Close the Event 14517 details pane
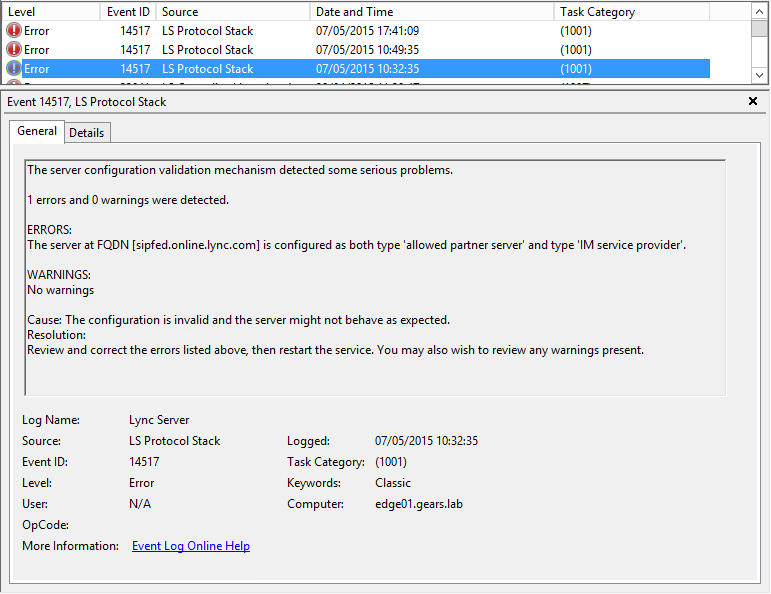Image resolution: width=771 pixels, height=594 pixels. [x=752, y=101]
